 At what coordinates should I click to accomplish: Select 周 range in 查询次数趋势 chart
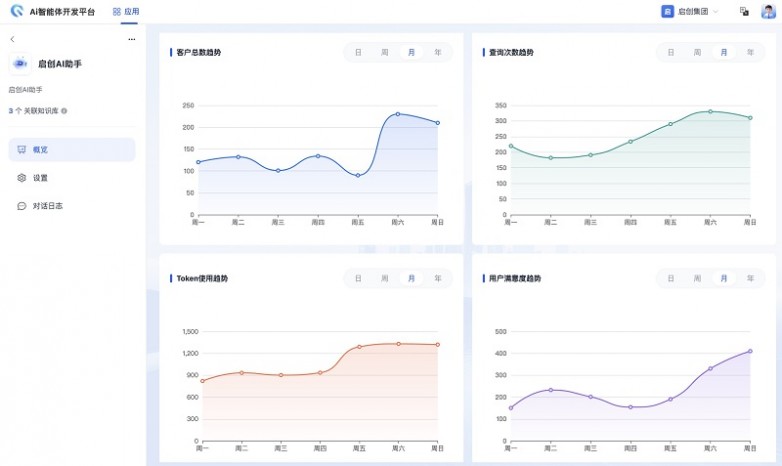[x=697, y=52]
